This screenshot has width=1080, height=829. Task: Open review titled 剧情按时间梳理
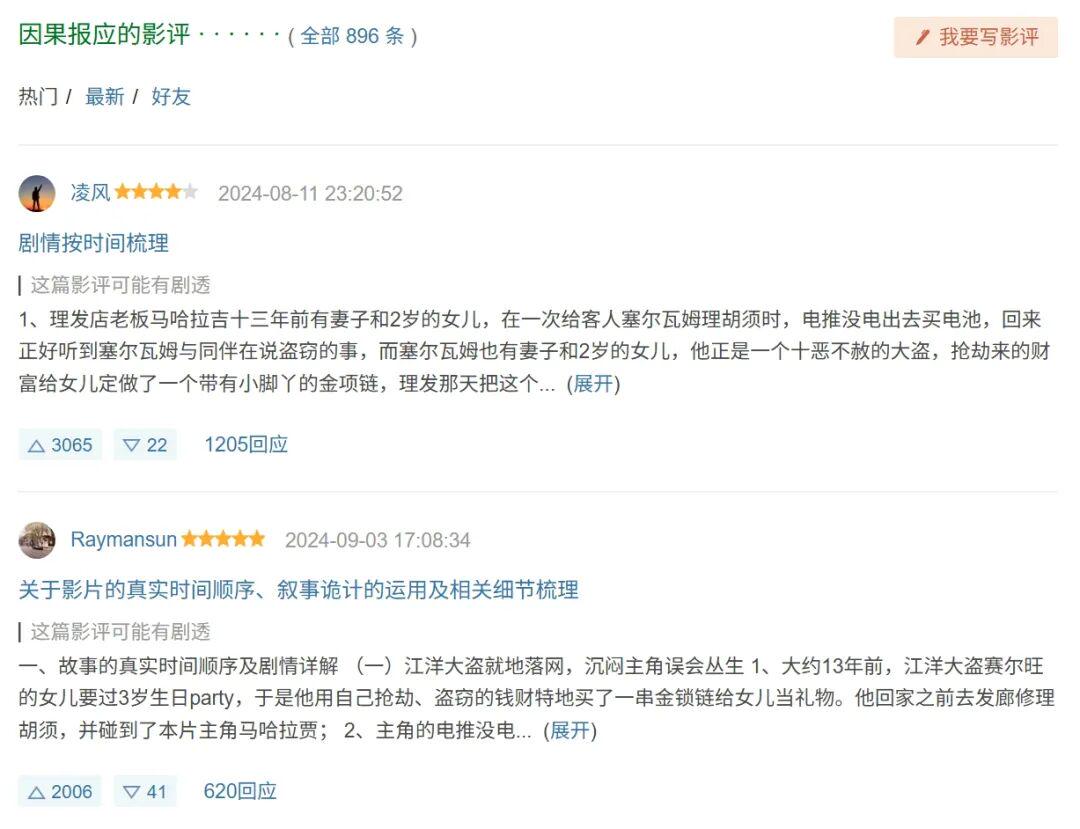[x=94, y=243]
